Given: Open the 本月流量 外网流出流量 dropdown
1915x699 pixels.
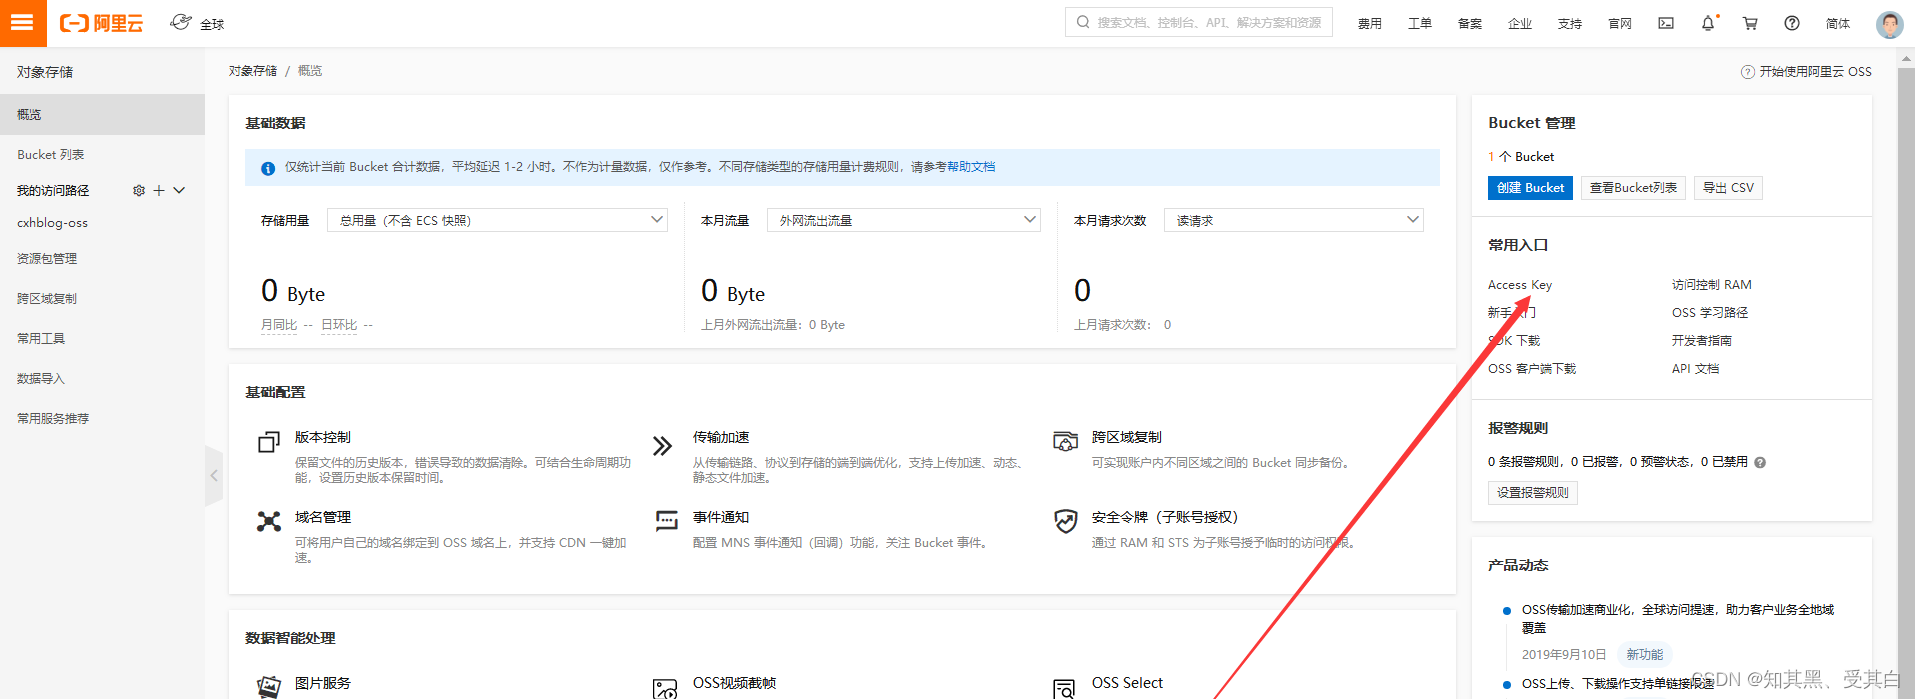Looking at the screenshot, I should click(x=904, y=220).
